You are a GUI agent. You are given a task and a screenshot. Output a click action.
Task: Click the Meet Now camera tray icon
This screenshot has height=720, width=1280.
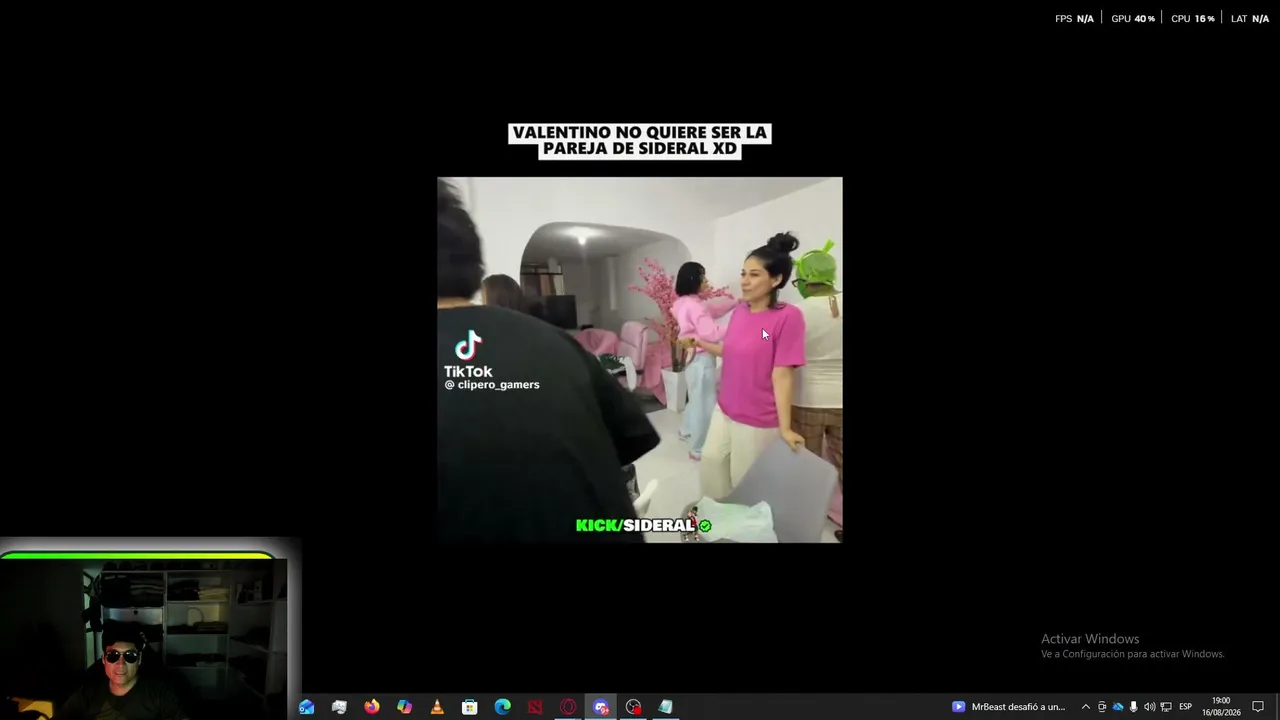(1102, 707)
